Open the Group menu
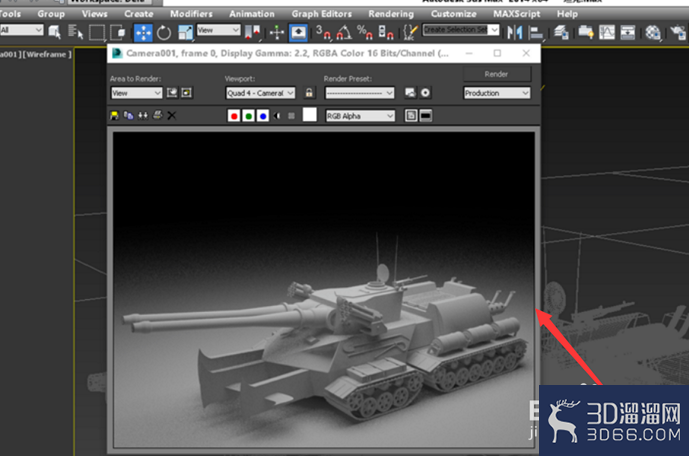The height and width of the screenshot is (456, 689). pos(51,14)
